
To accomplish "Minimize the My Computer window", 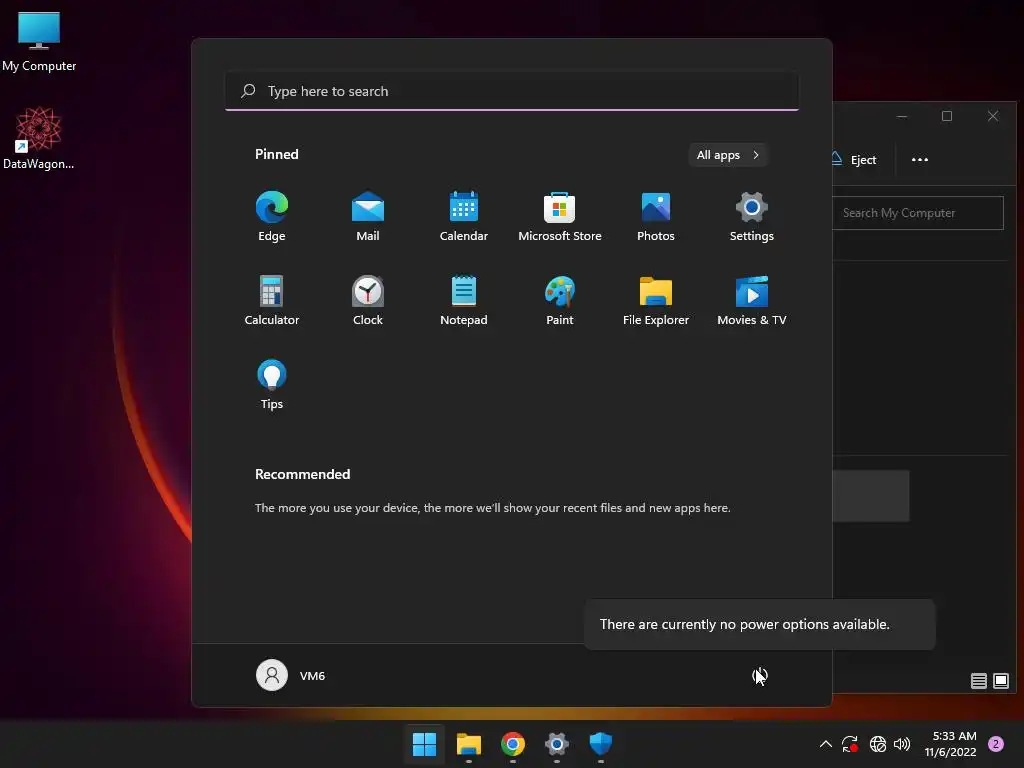I will 902,116.
